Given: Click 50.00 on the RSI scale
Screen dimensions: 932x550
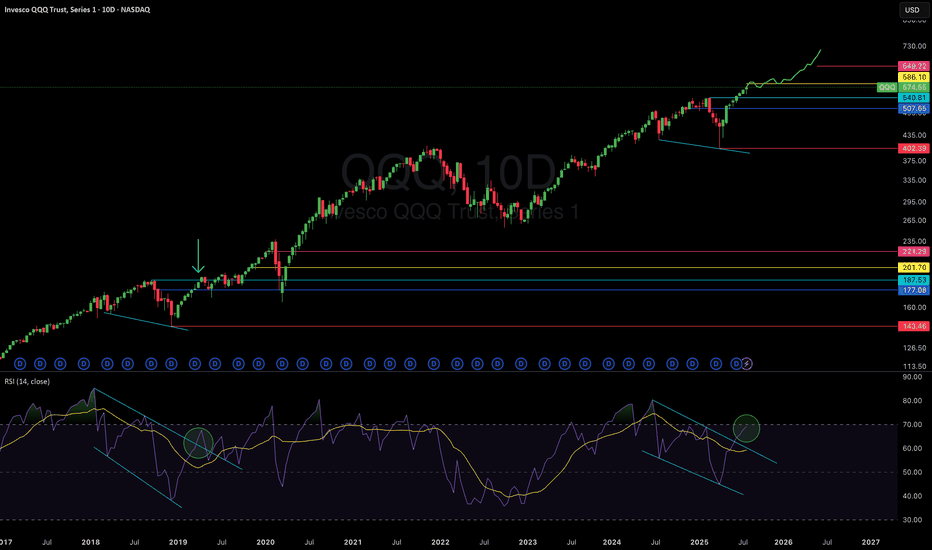Looking at the screenshot, I should (x=912, y=472).
